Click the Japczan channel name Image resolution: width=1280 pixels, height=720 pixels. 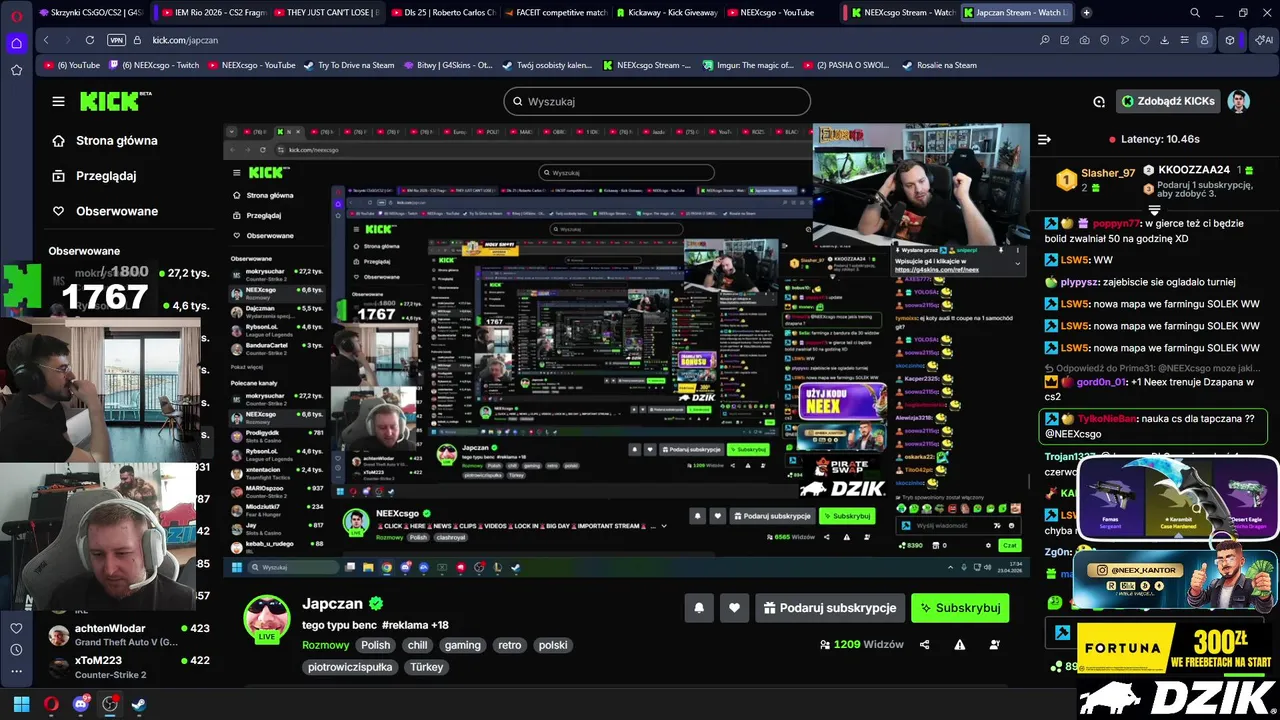[x=333, y=604]
